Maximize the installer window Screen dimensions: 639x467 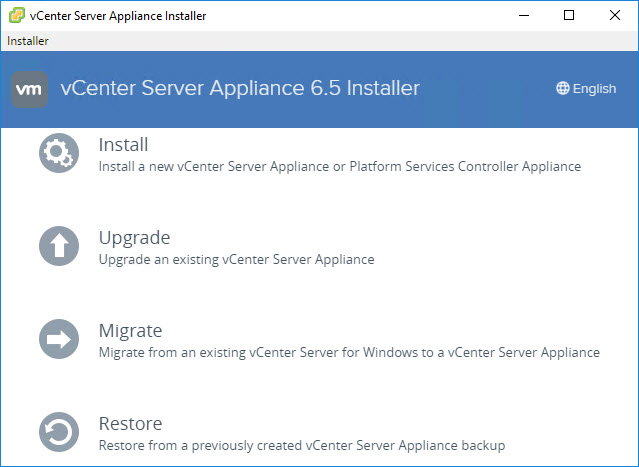pyautogui.click(x=569, y=15)
